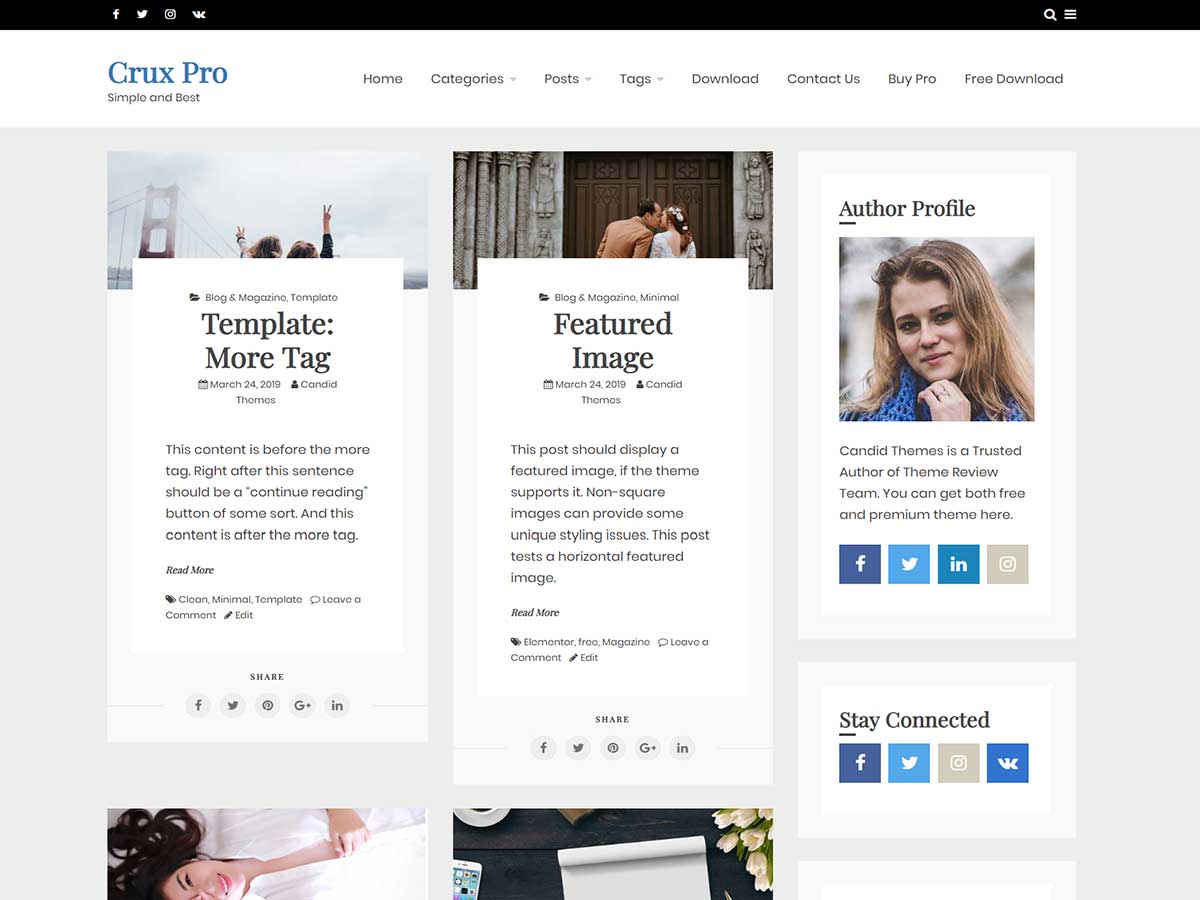
Task: Go to the Contact Us page
Action: click(x=823, y=79)
